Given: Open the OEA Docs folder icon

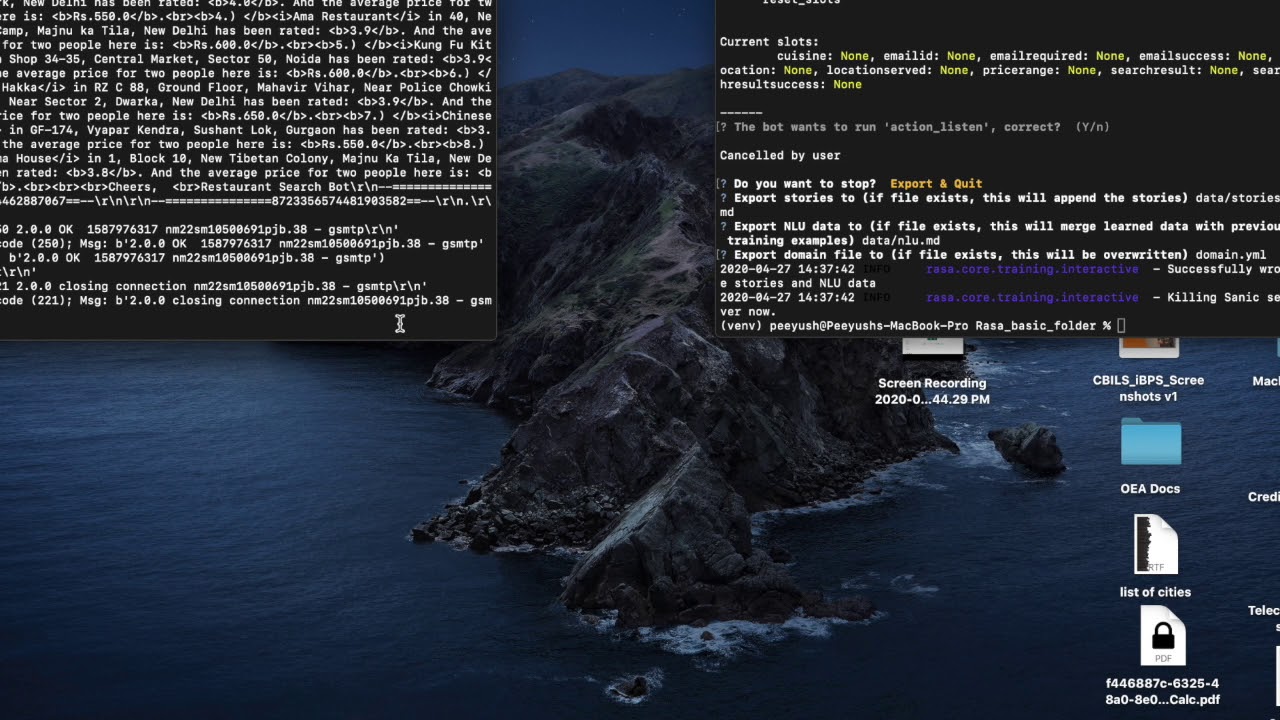Looking at the screenshot, I should pyautogui.click(x=1151, y=443).
